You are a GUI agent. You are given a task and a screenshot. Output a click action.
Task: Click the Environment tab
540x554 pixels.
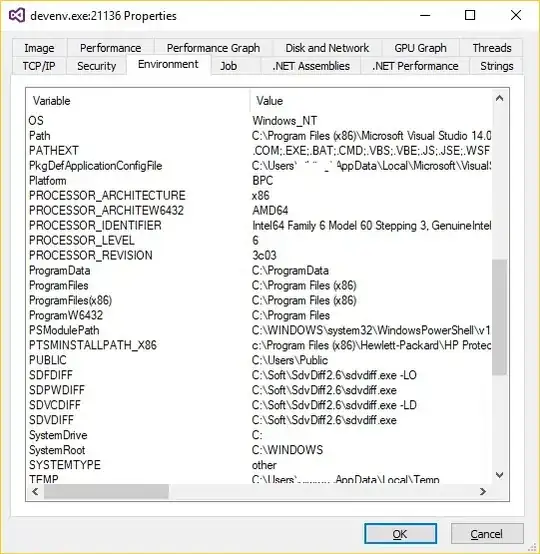(x=168, y=64)
